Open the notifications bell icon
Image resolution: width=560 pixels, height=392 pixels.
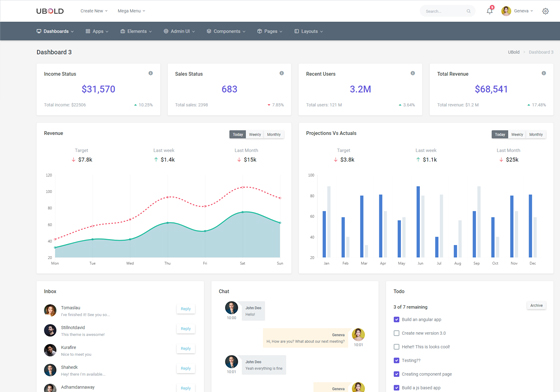tap(489, 11)
